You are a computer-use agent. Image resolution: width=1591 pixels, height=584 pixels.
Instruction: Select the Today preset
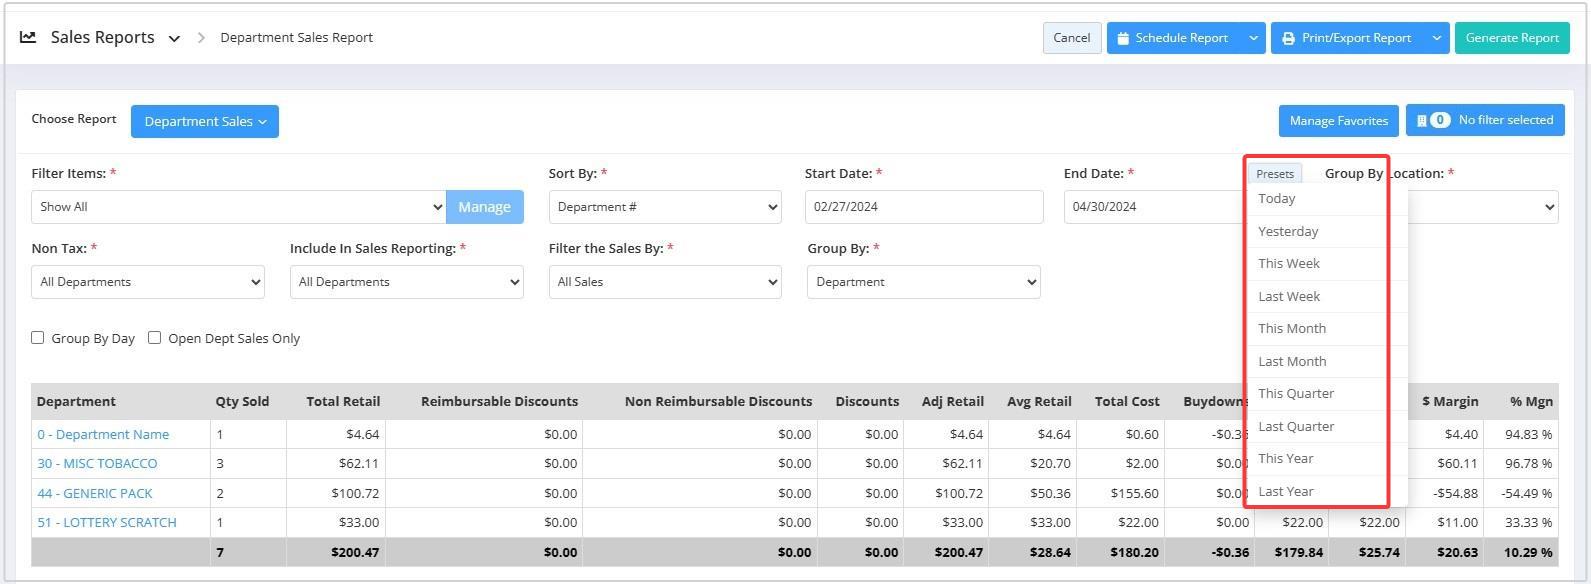(x=1277, y=199)
